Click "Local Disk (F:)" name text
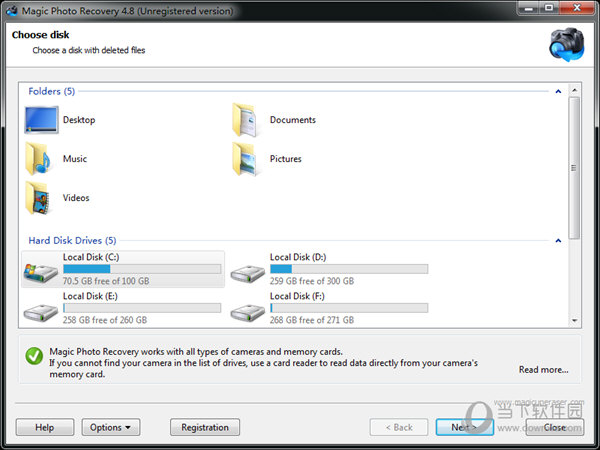Screen dimensions: 600x450 [297, 296]
